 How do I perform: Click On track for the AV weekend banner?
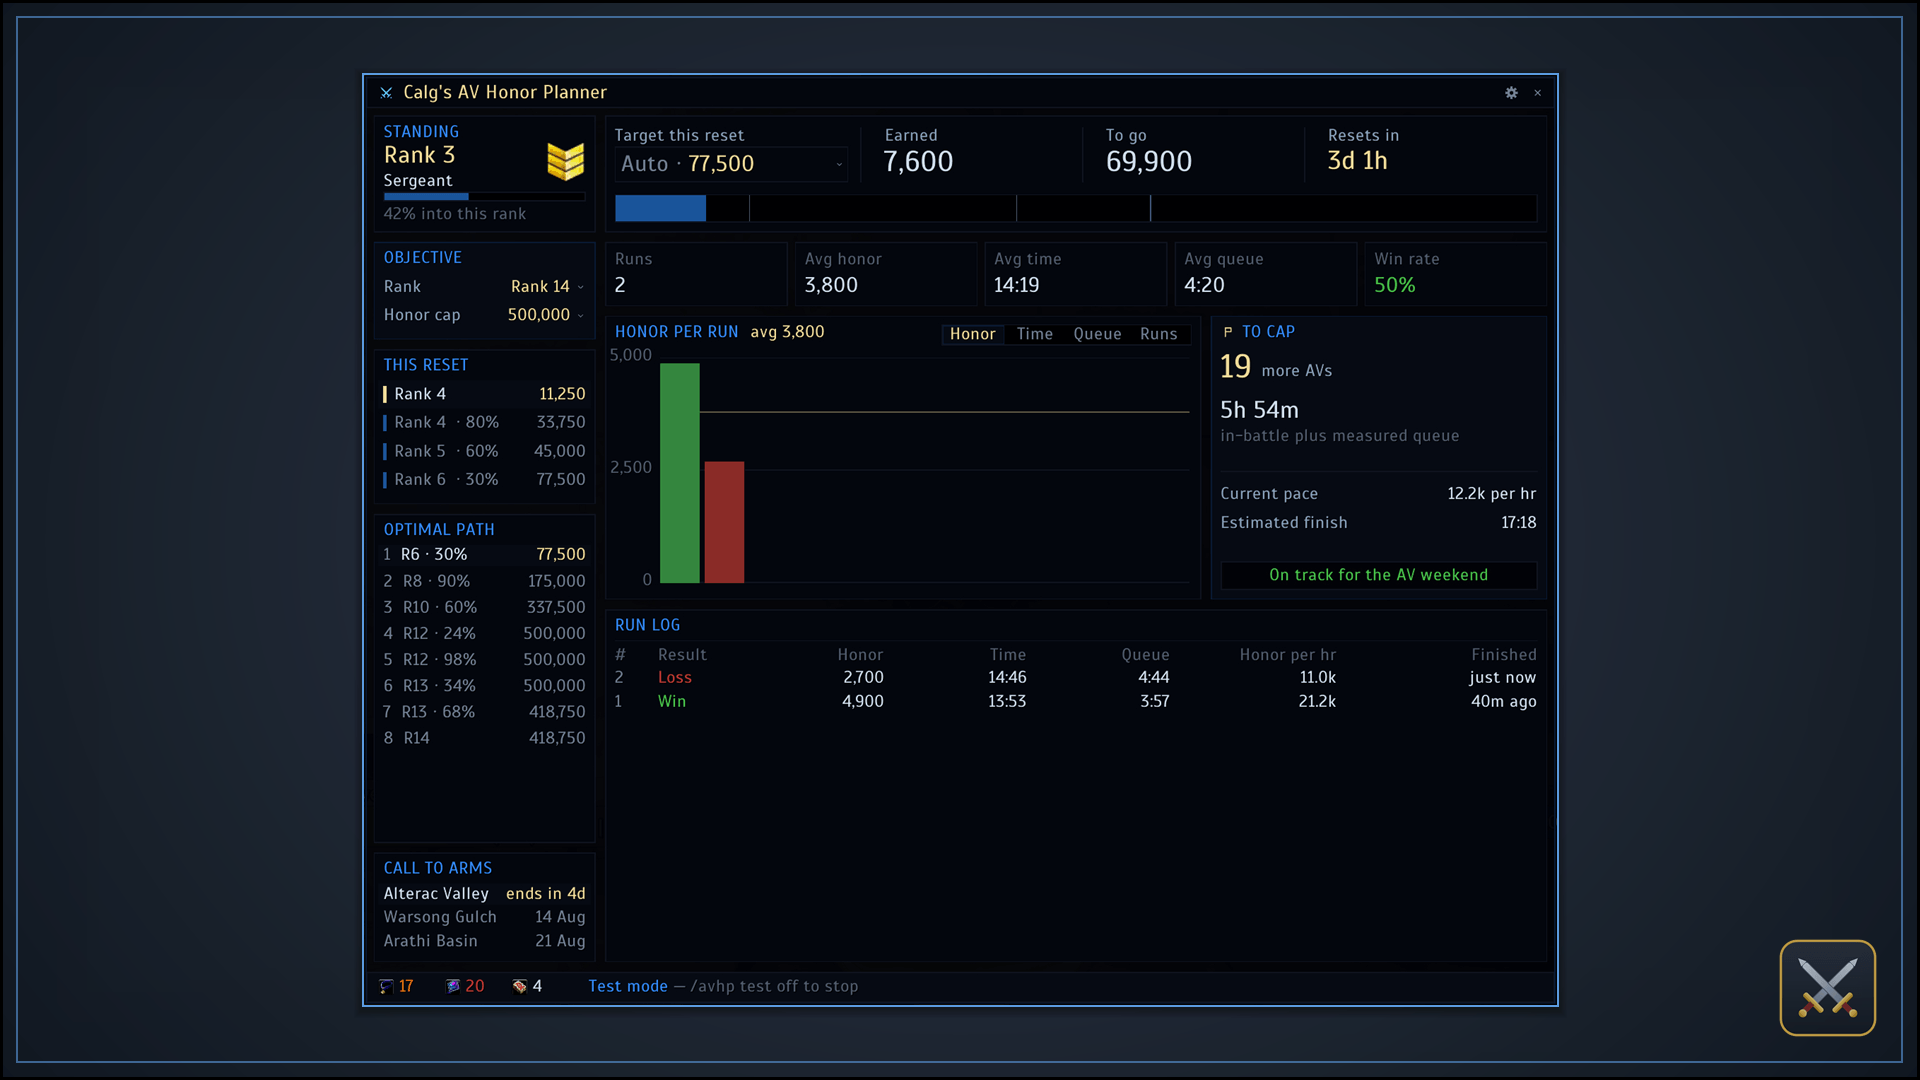pyautogui.click(x=1378, y=575)
